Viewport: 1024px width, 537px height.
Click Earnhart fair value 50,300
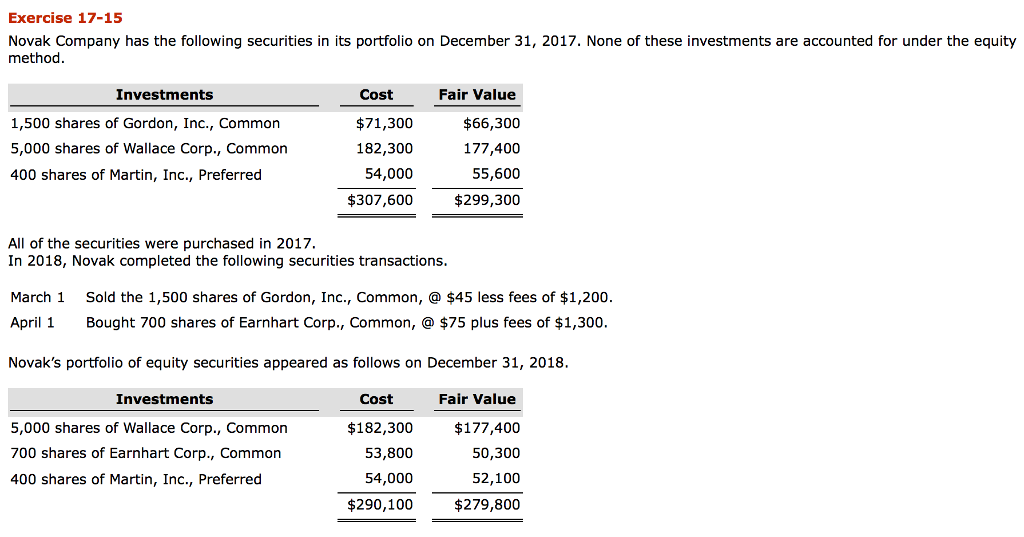pos(496,453)
